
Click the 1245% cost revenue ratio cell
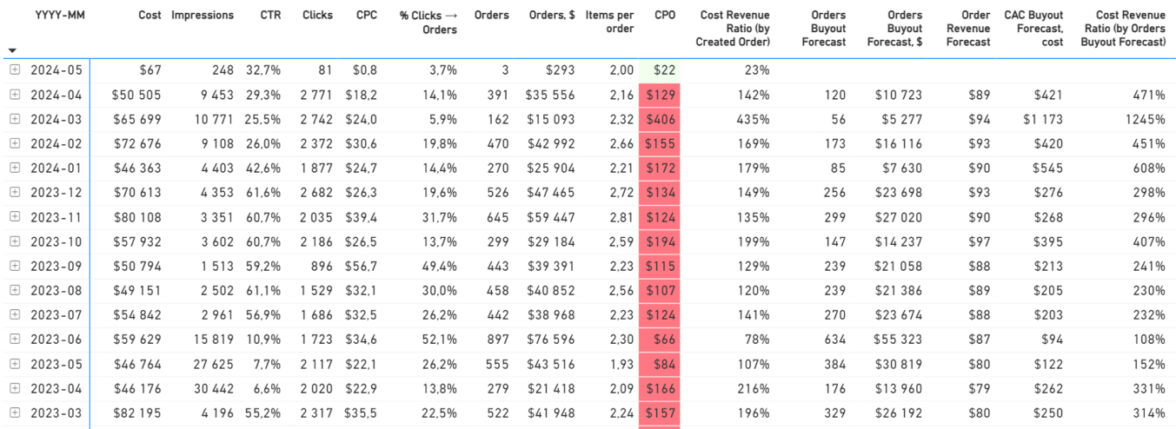(1143, 118)
